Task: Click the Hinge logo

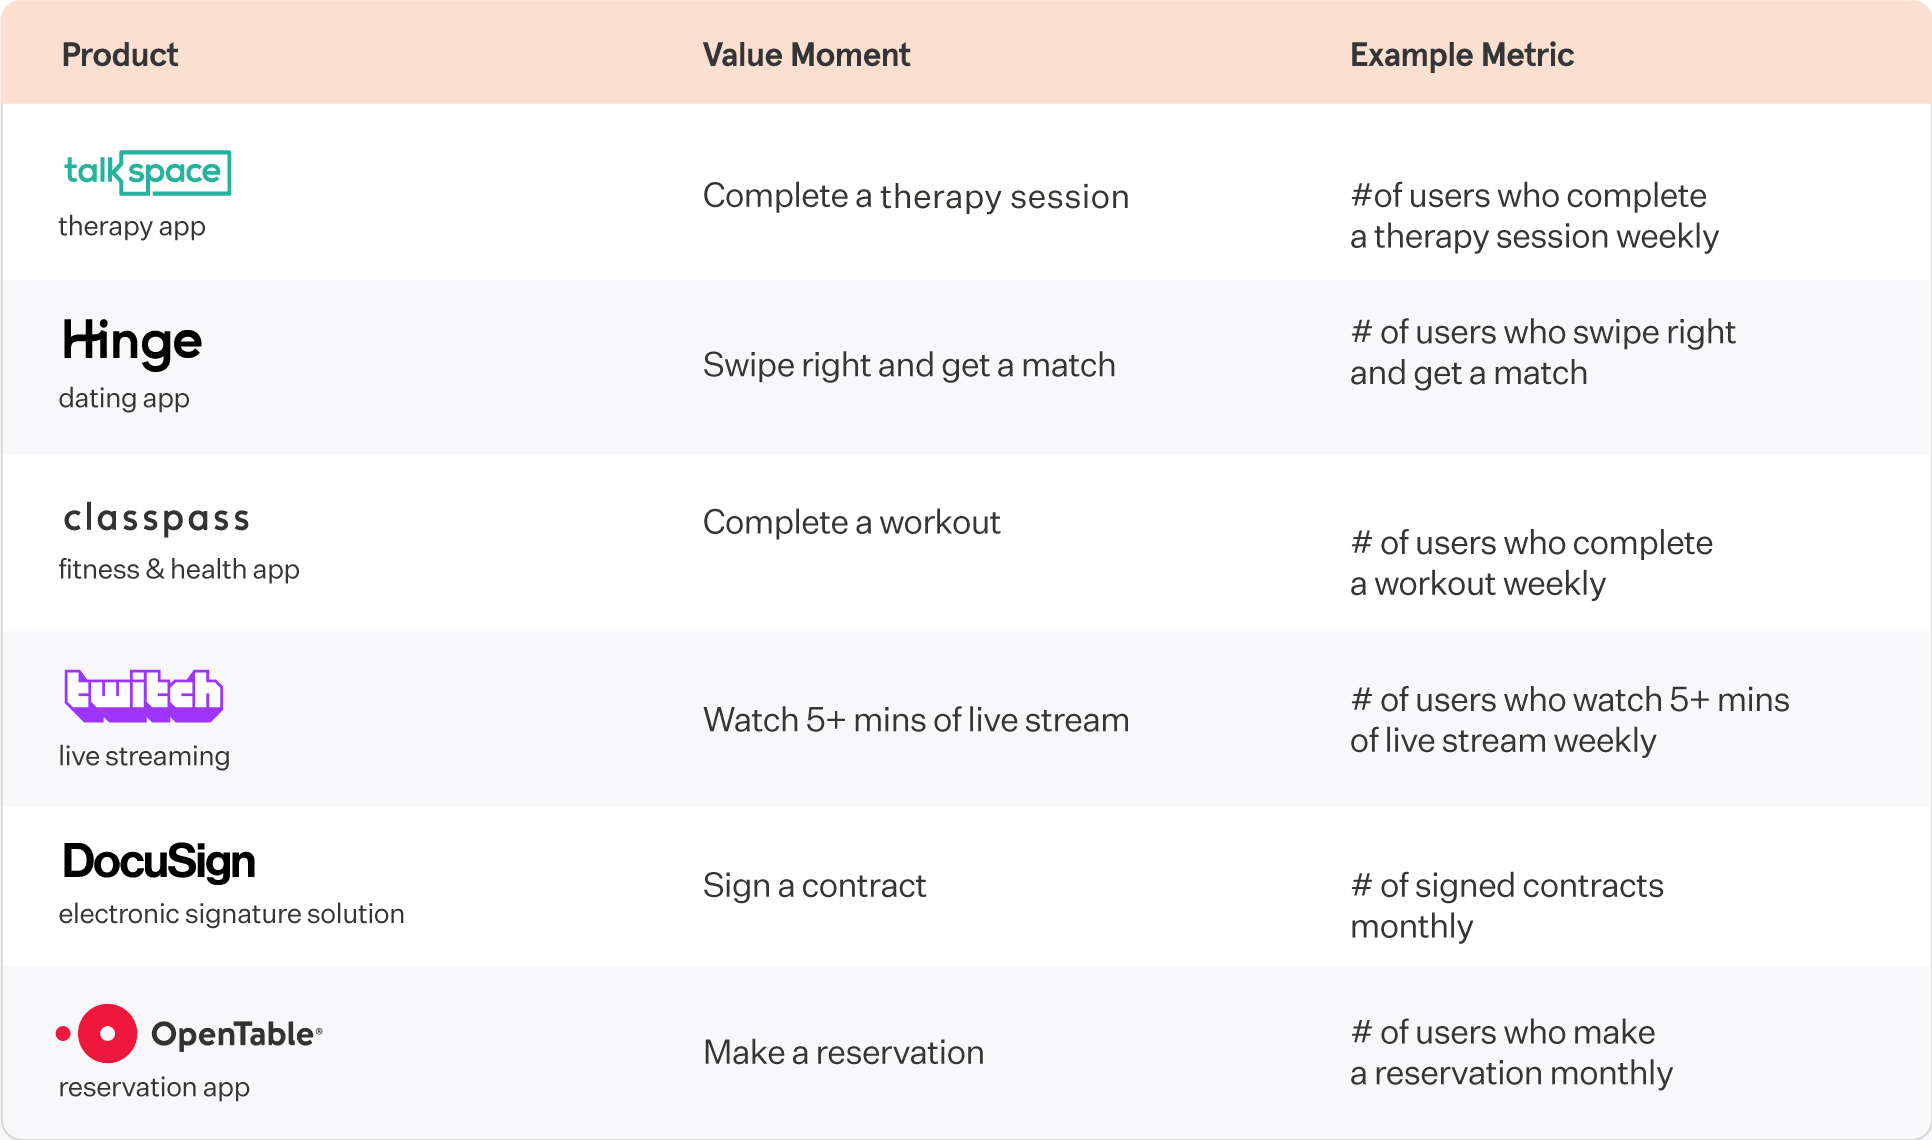Action: (132, 342)
